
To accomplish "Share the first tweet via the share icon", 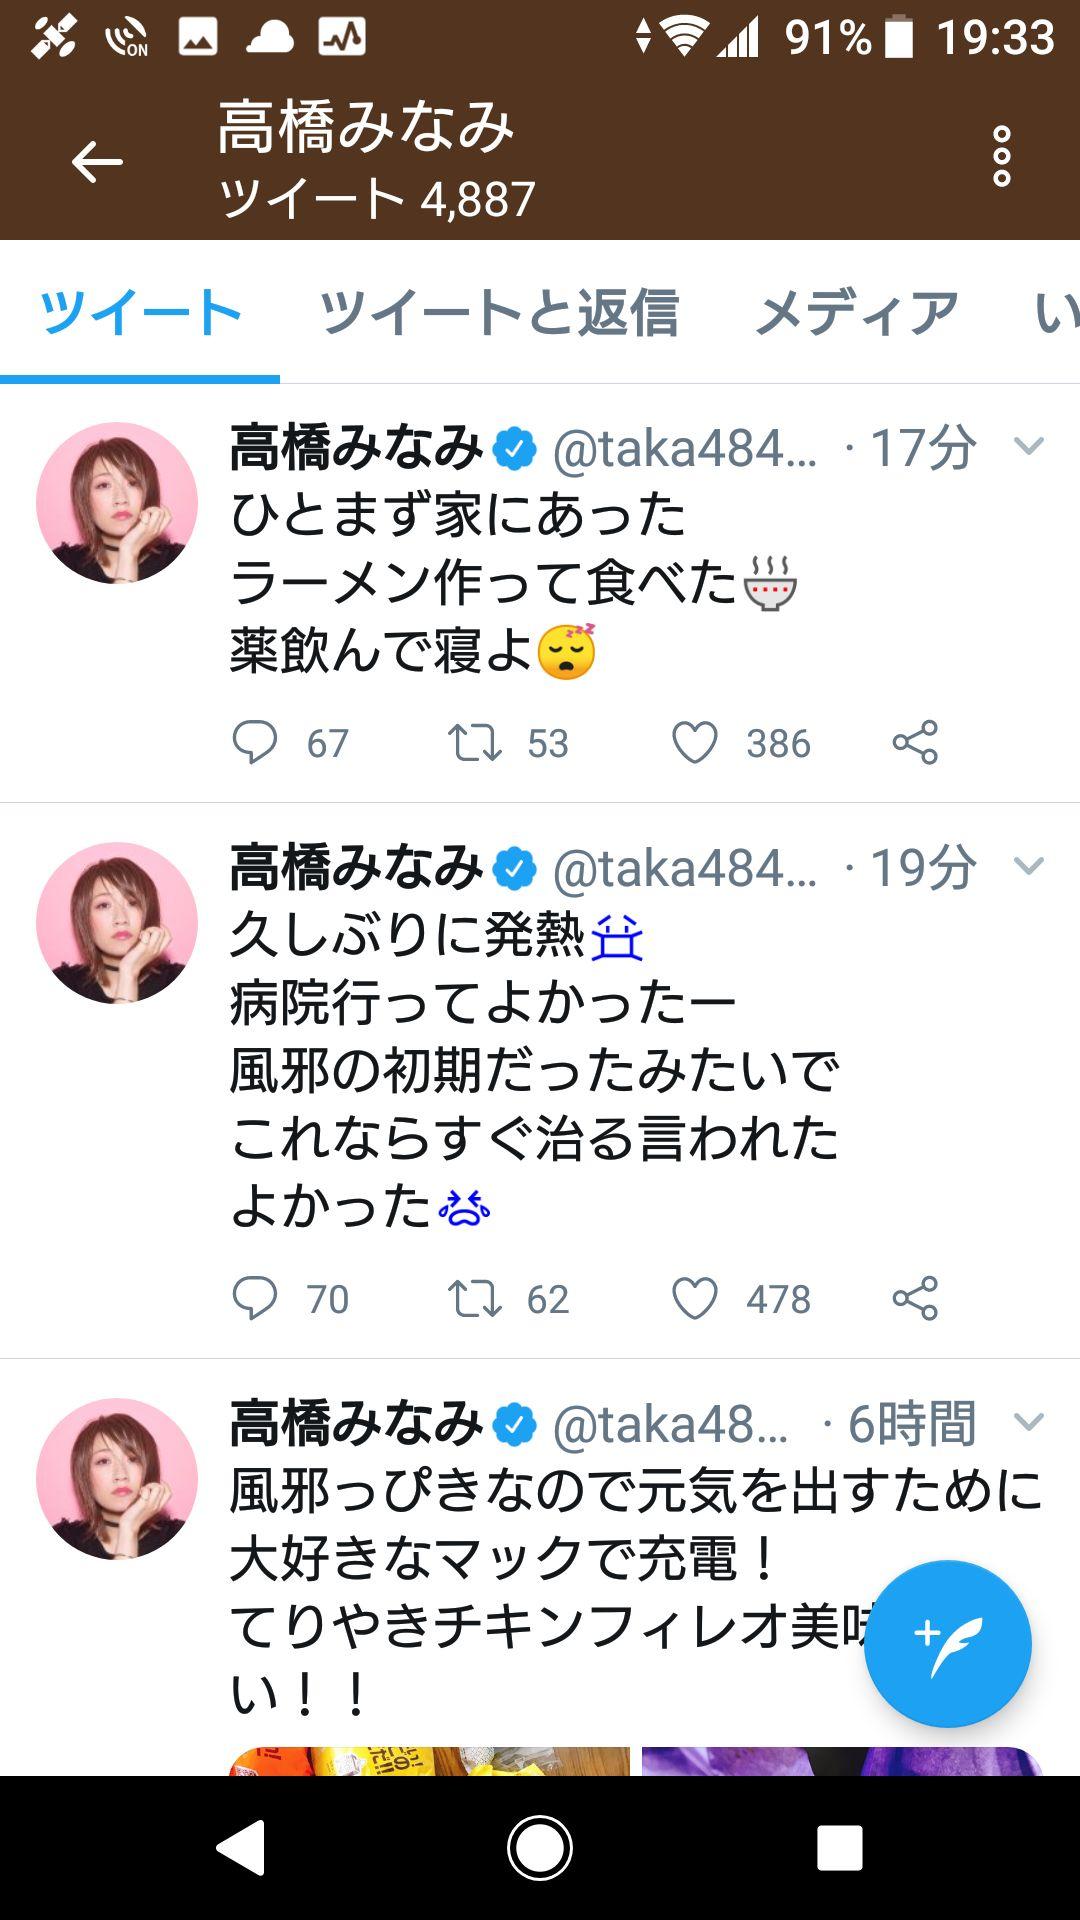I will pos(915,742).
